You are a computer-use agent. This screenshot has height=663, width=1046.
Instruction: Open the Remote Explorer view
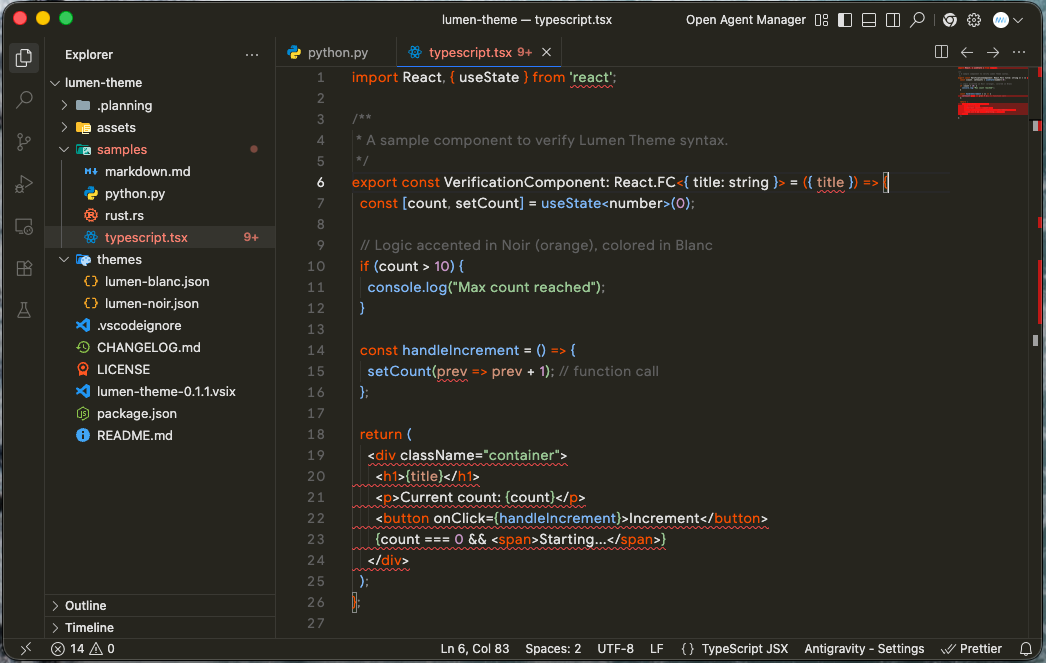(24, 227)
